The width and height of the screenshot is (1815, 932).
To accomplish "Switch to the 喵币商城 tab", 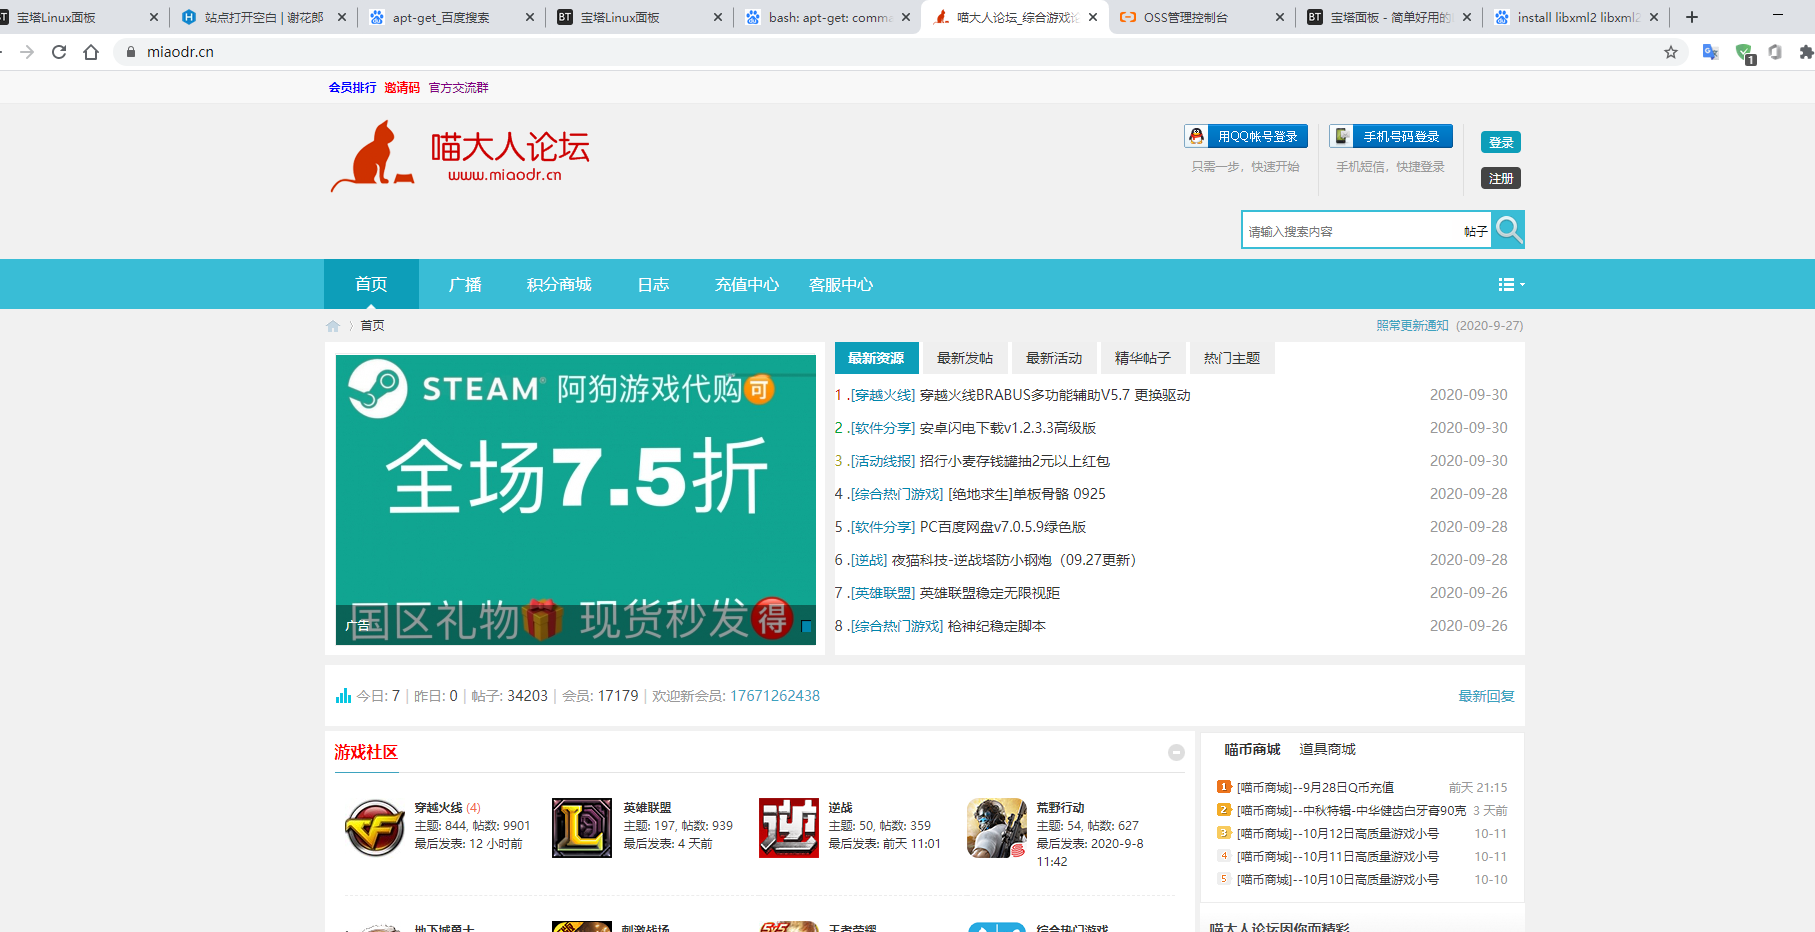I will tap(1252, 749).
